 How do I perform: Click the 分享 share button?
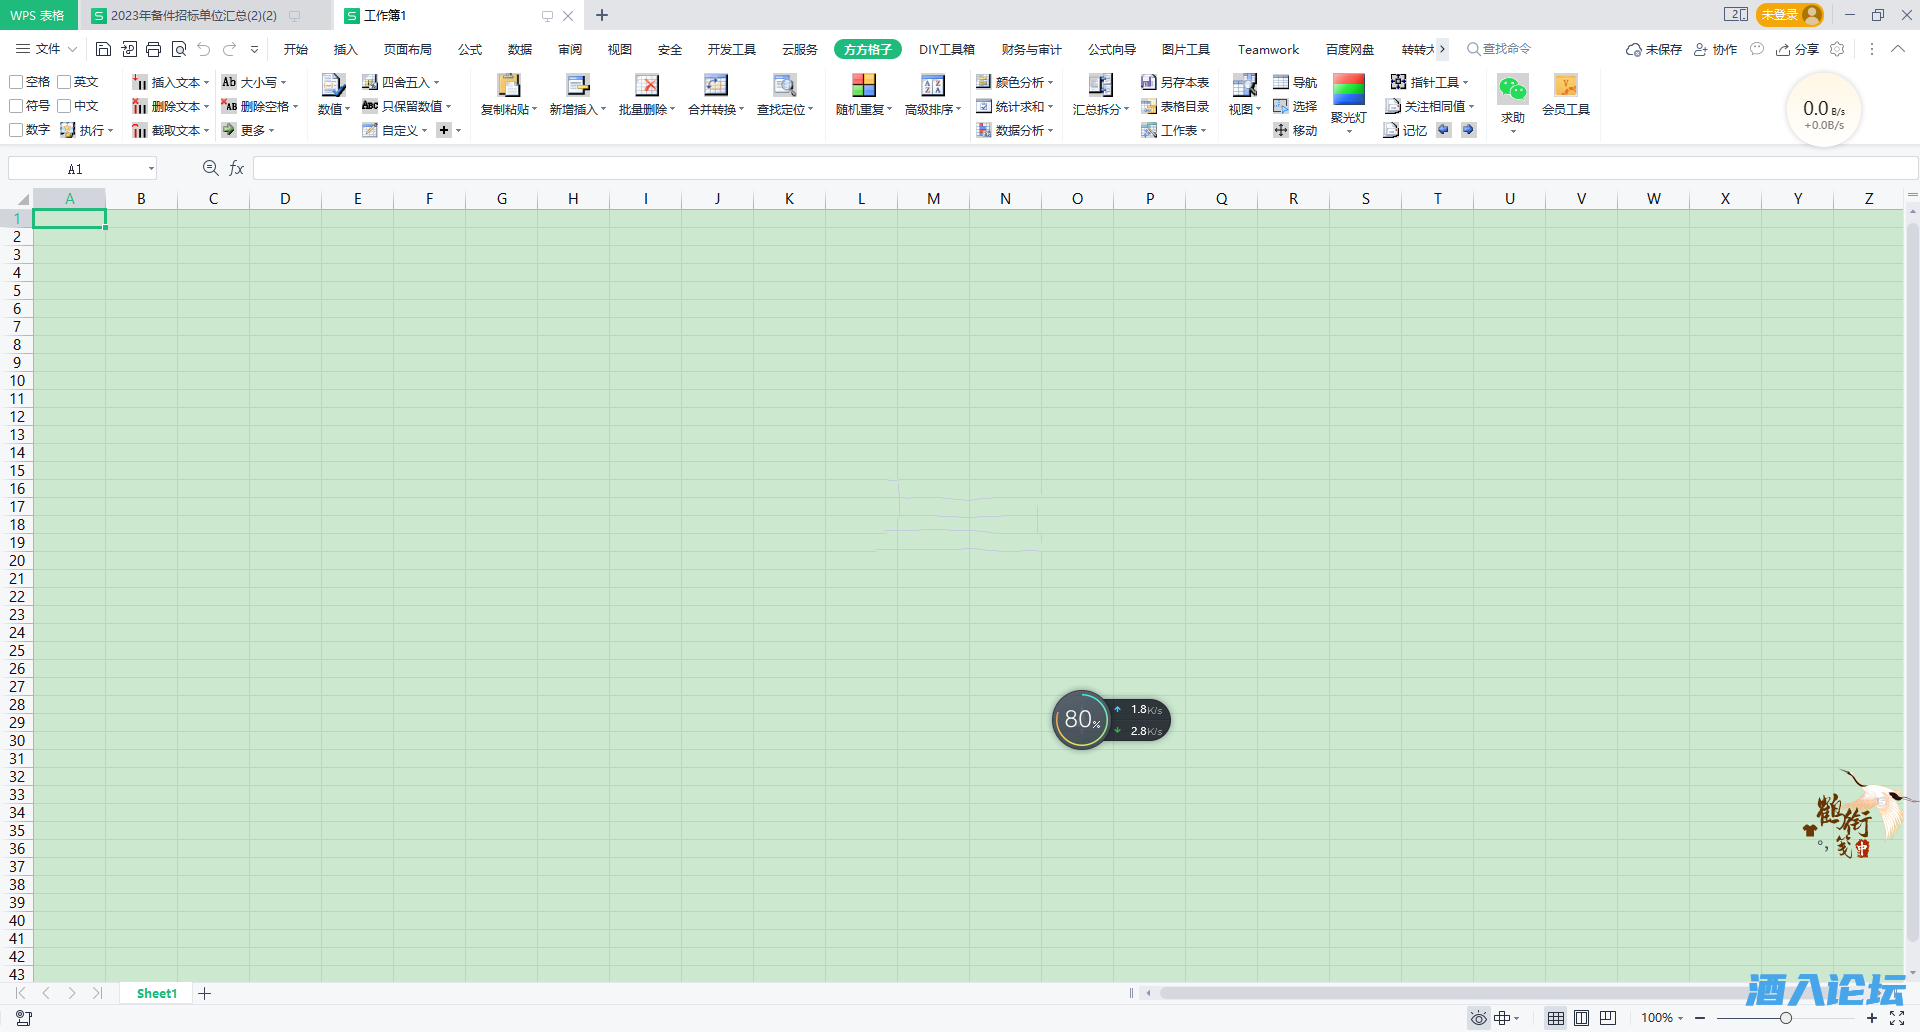click(1797, 49)
